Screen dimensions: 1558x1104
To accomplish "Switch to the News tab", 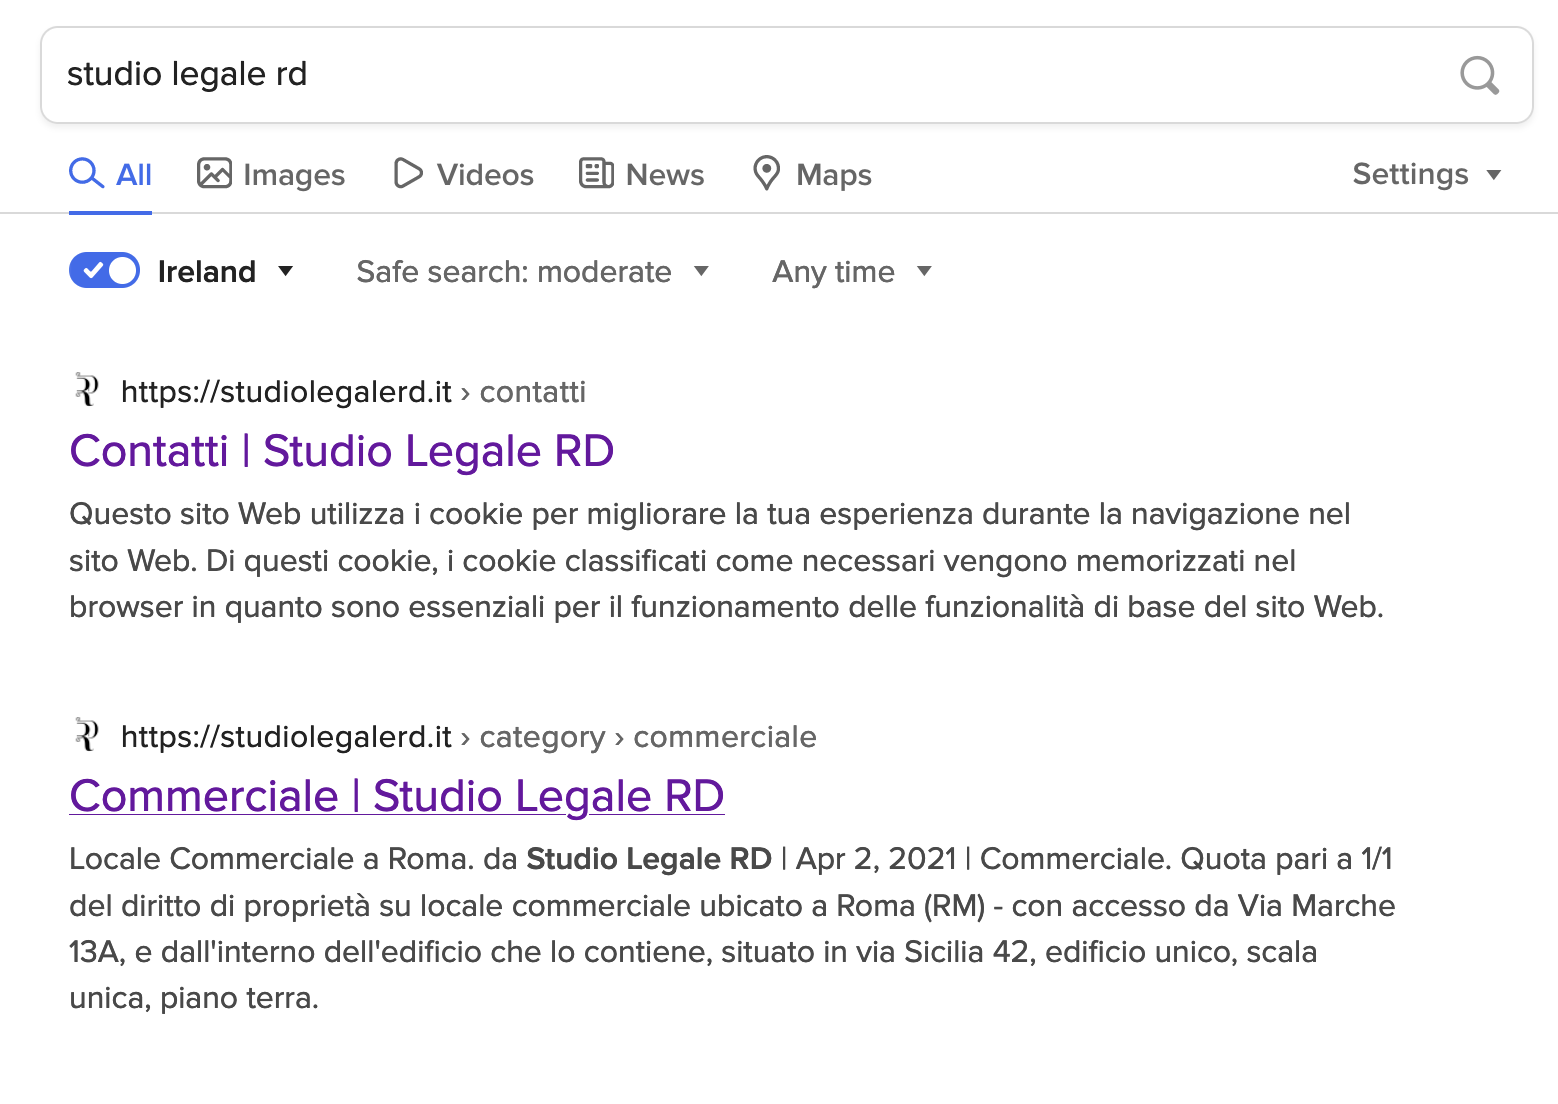I will pos(664,175).
